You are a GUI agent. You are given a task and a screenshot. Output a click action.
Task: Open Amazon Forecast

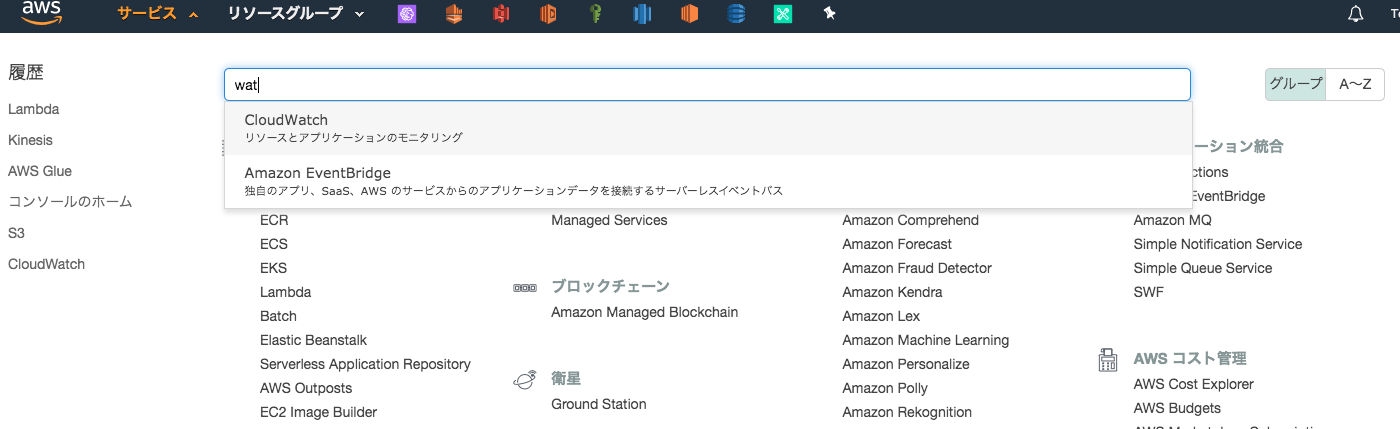point(897,244)
